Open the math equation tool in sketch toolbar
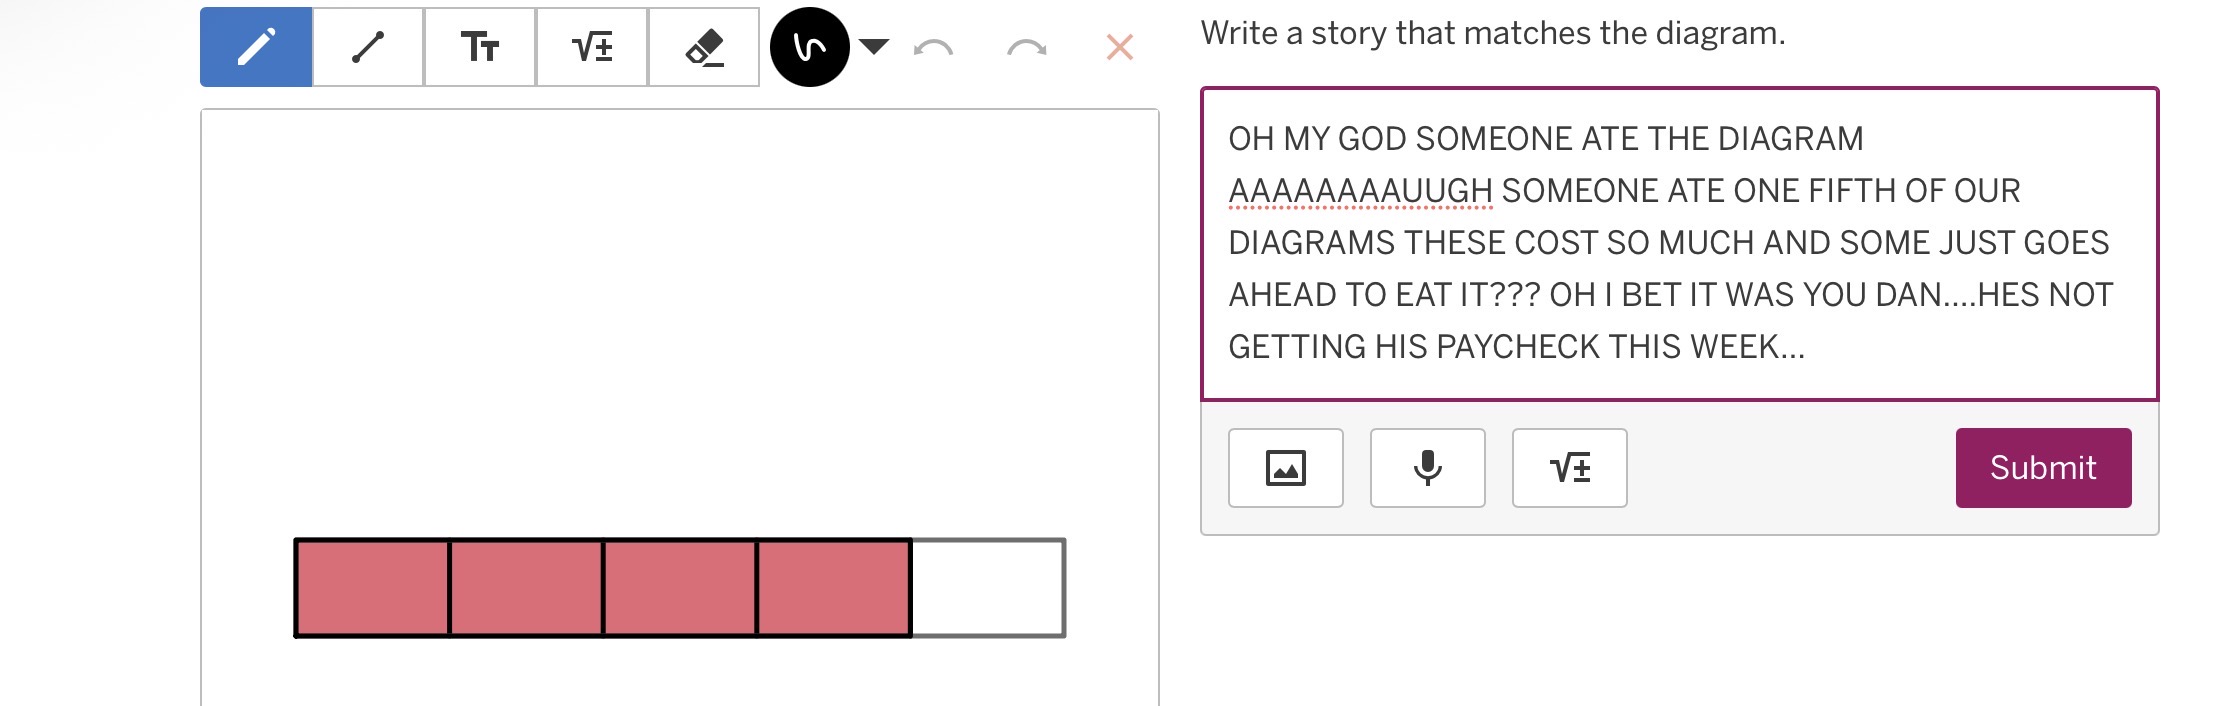The width and height of the screenshot is (2232, 706). point(592,47)
